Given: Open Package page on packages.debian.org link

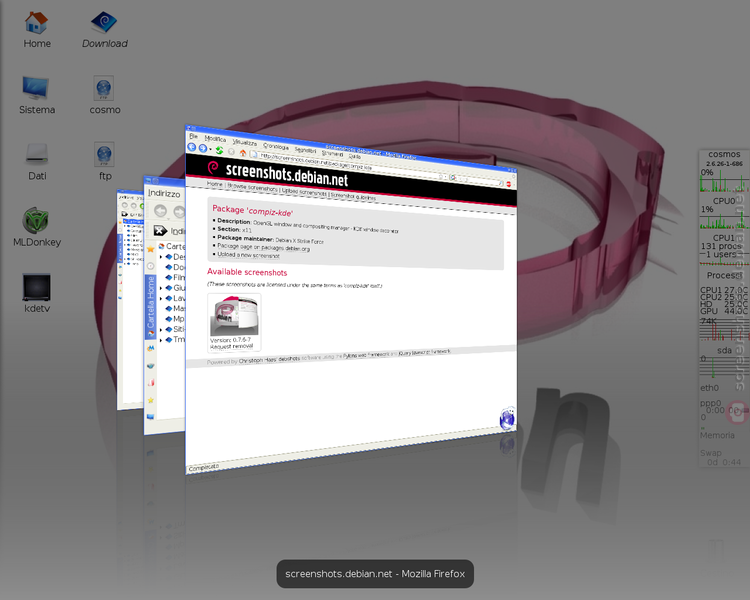Looking at the screenshot, I should (264, 247).
